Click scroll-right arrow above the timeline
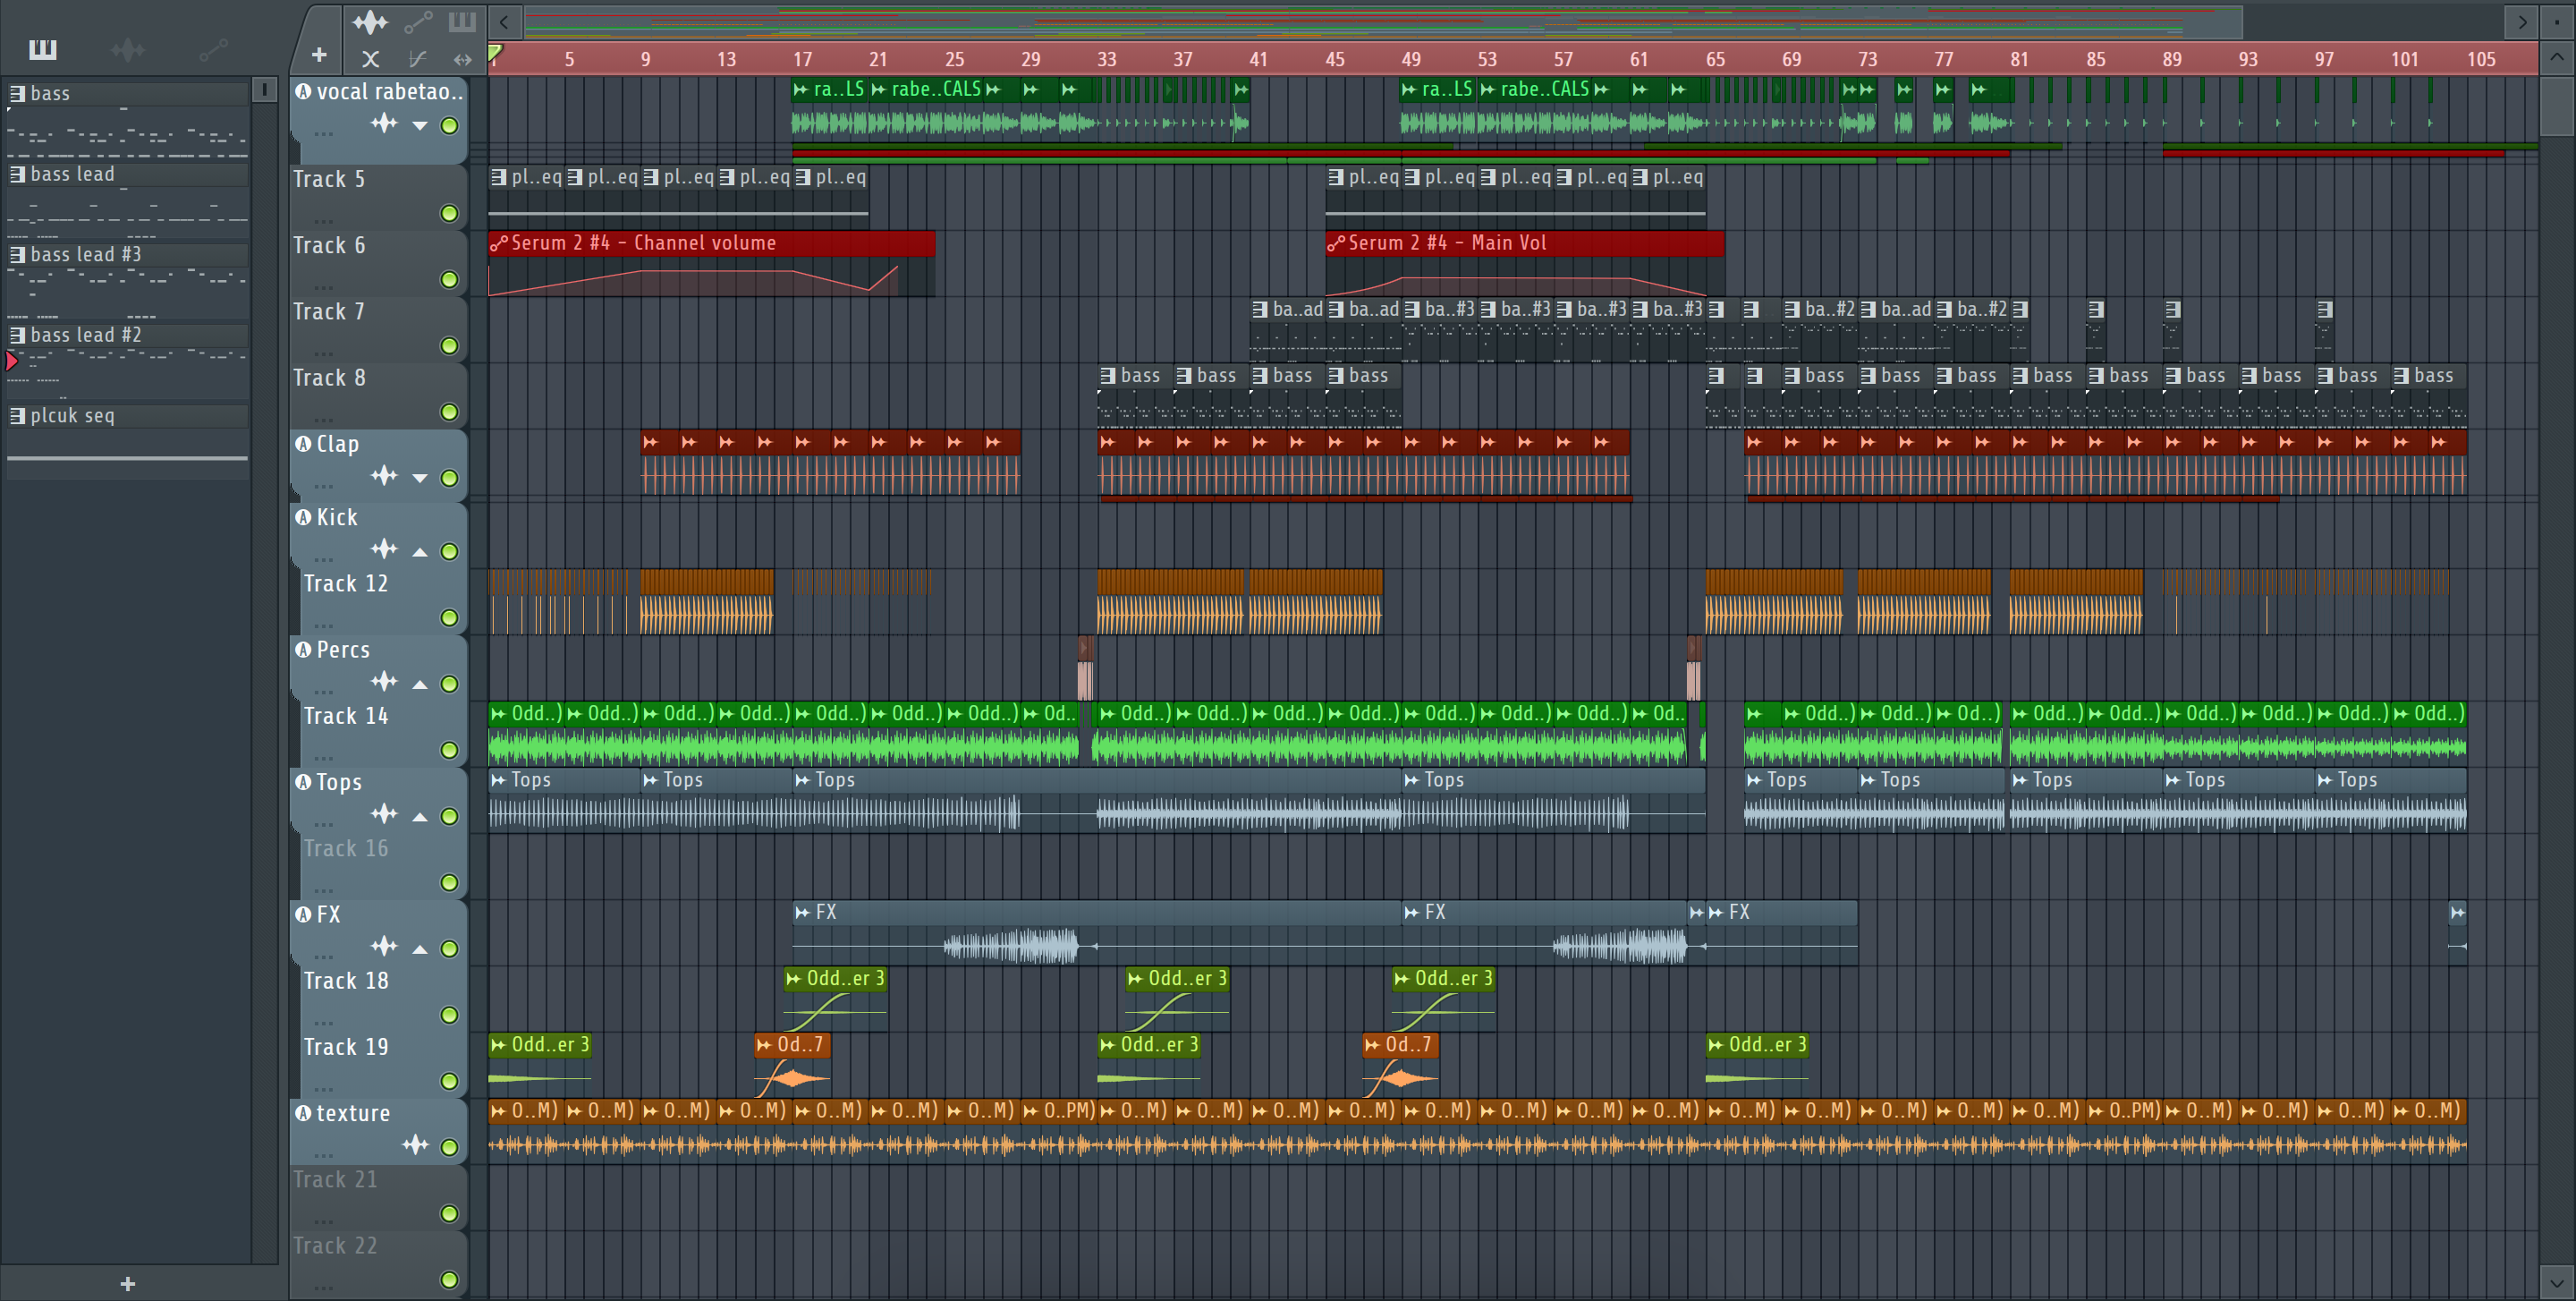 click(x=2522, y=21)
